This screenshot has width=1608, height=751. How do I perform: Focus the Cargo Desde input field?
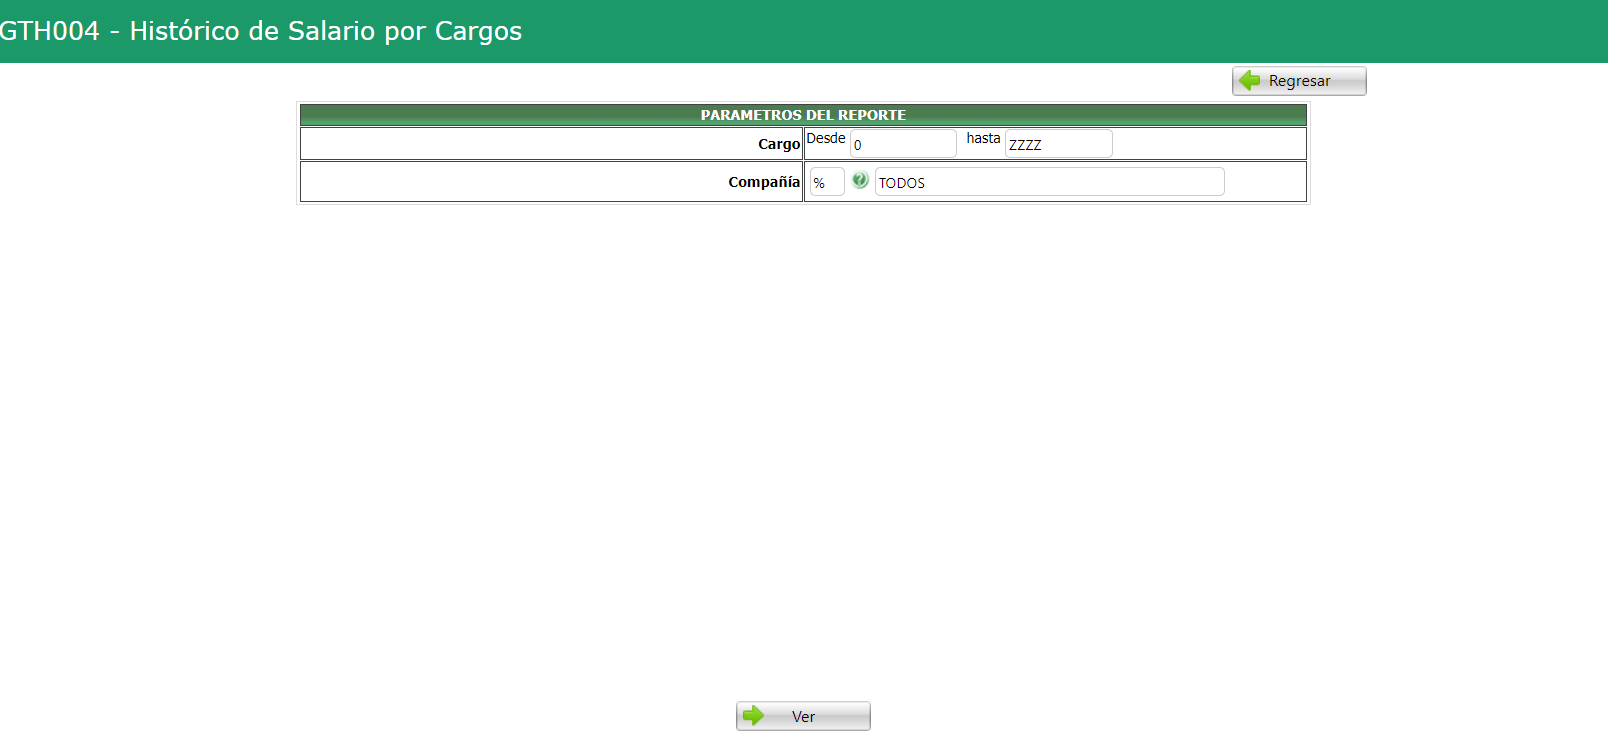click(903, 144)
